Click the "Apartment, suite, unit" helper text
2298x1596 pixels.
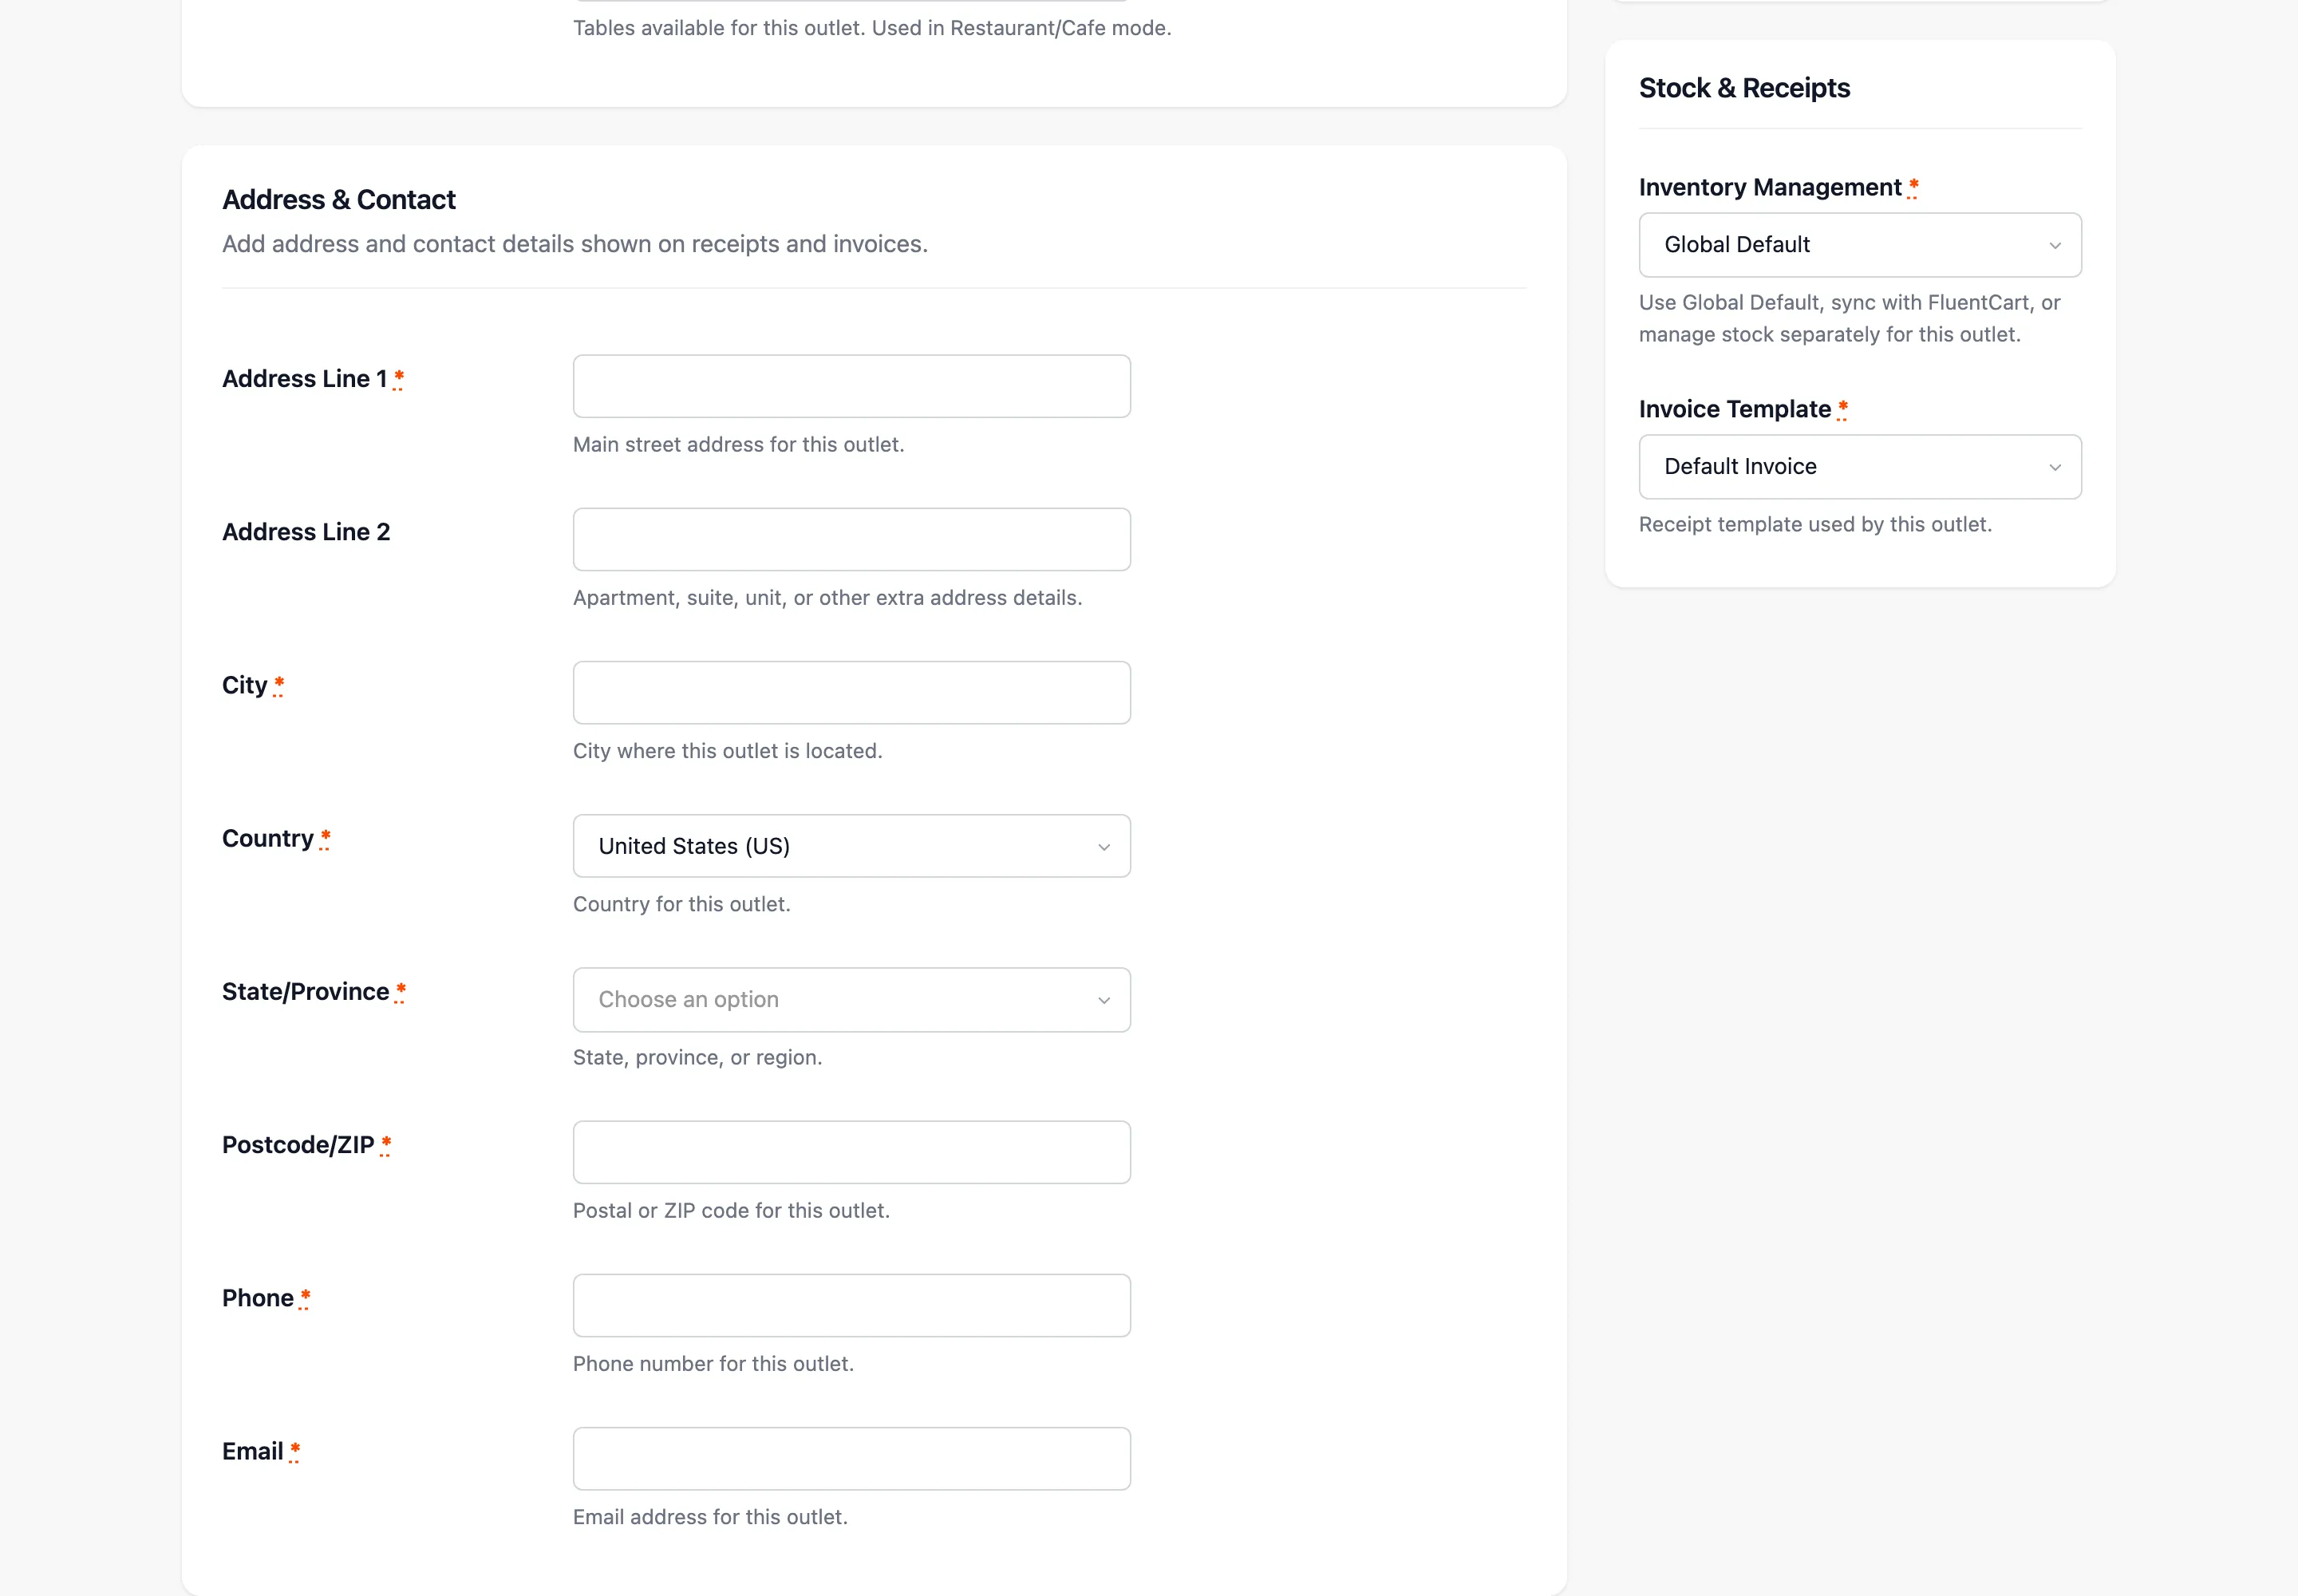tap(828, 598)
